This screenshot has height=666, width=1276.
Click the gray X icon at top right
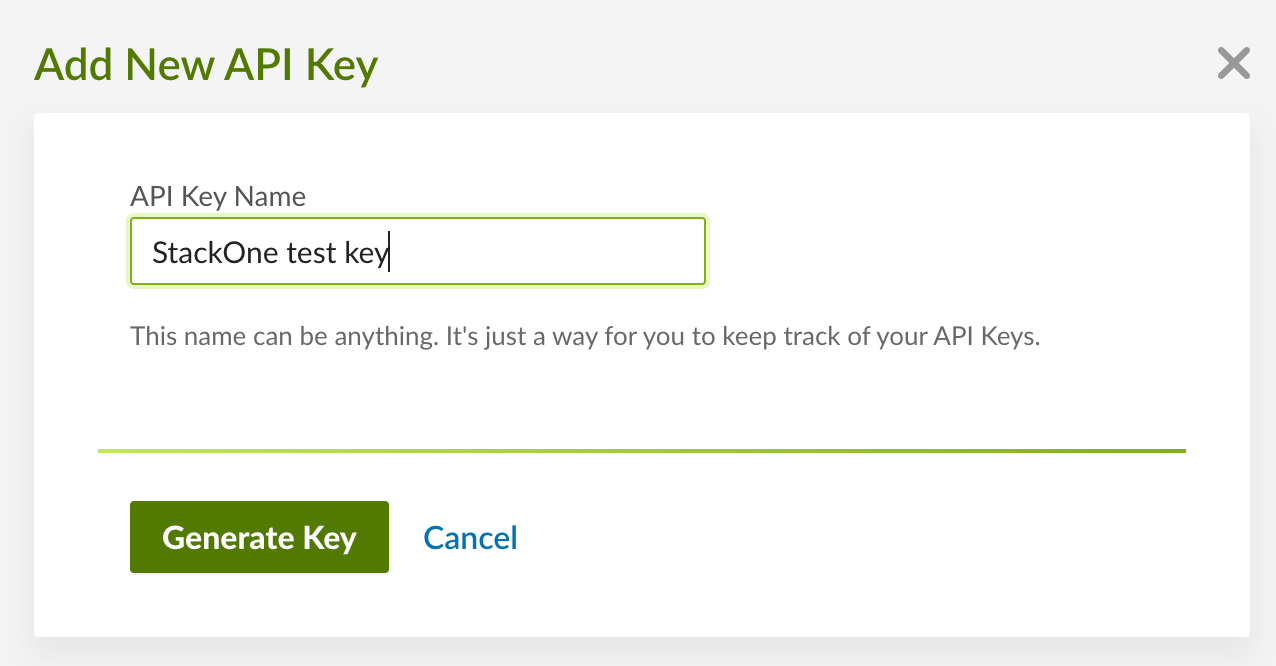(x=1233, y=64)
